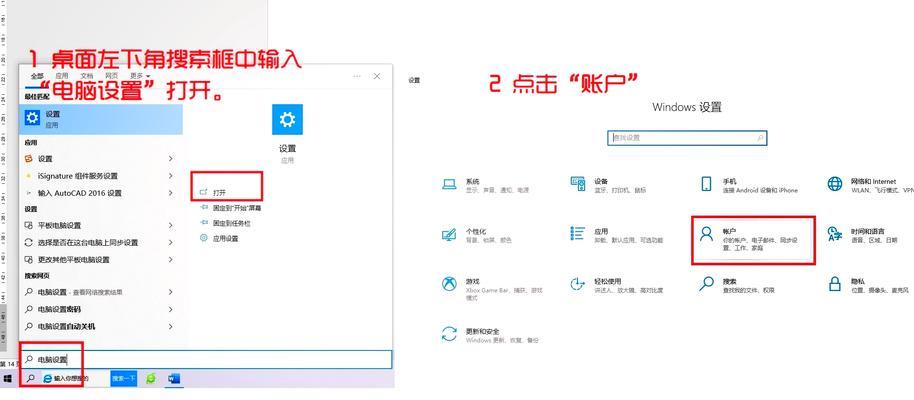Switch to the 全部 search tab
This screenshot has height=400, width=914.
point(37,76)
